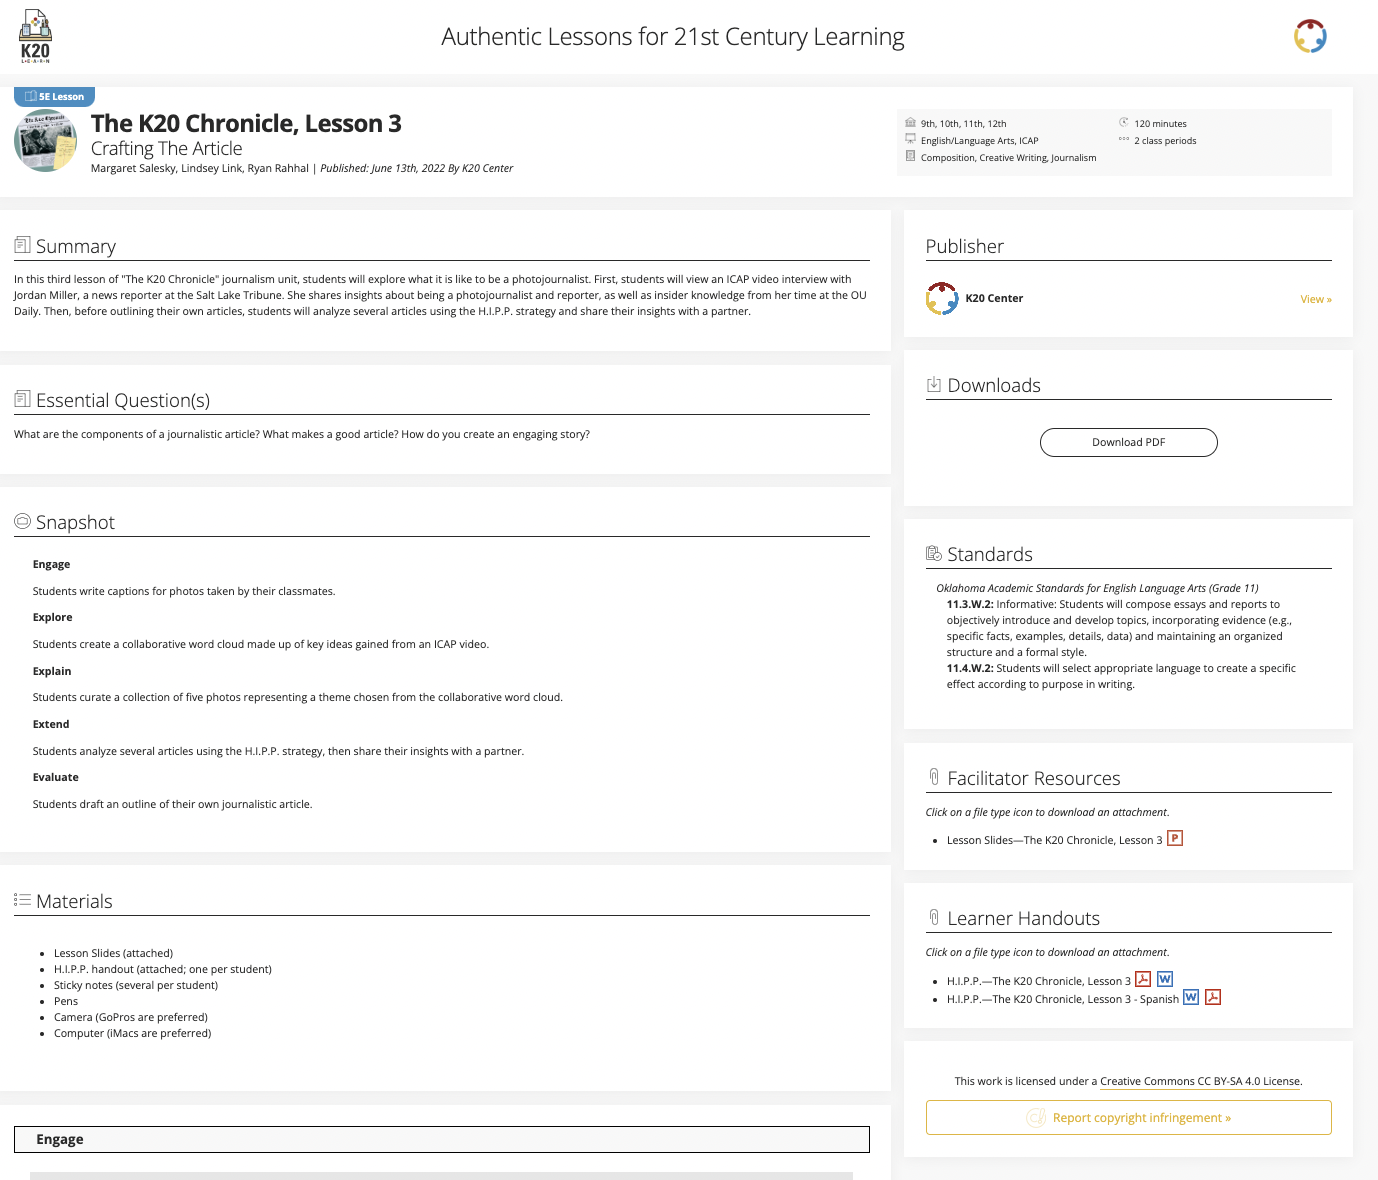
Task: Open the Word icon for H.I.P.P. Lesson 3
Action: tap(1164, 979)
